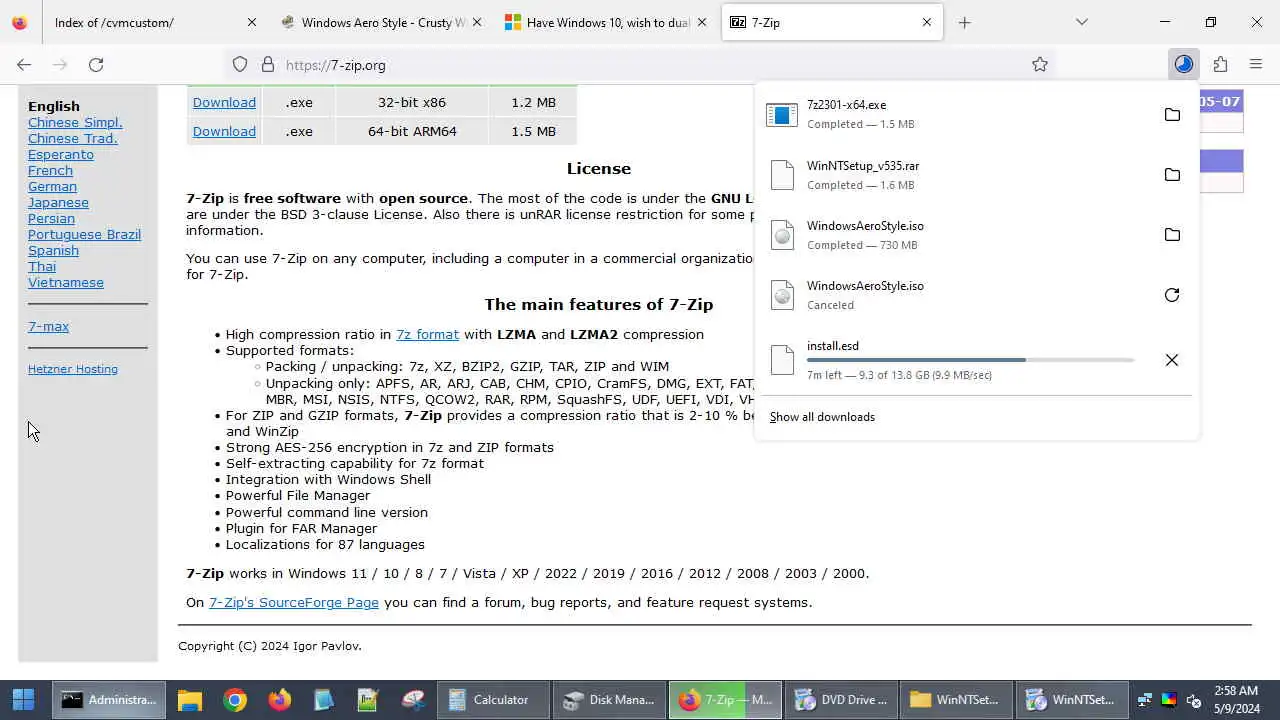Open Administrator command prompt taskbar item
This screenshot has width=1280, height=720.
(x=109, y=700)
